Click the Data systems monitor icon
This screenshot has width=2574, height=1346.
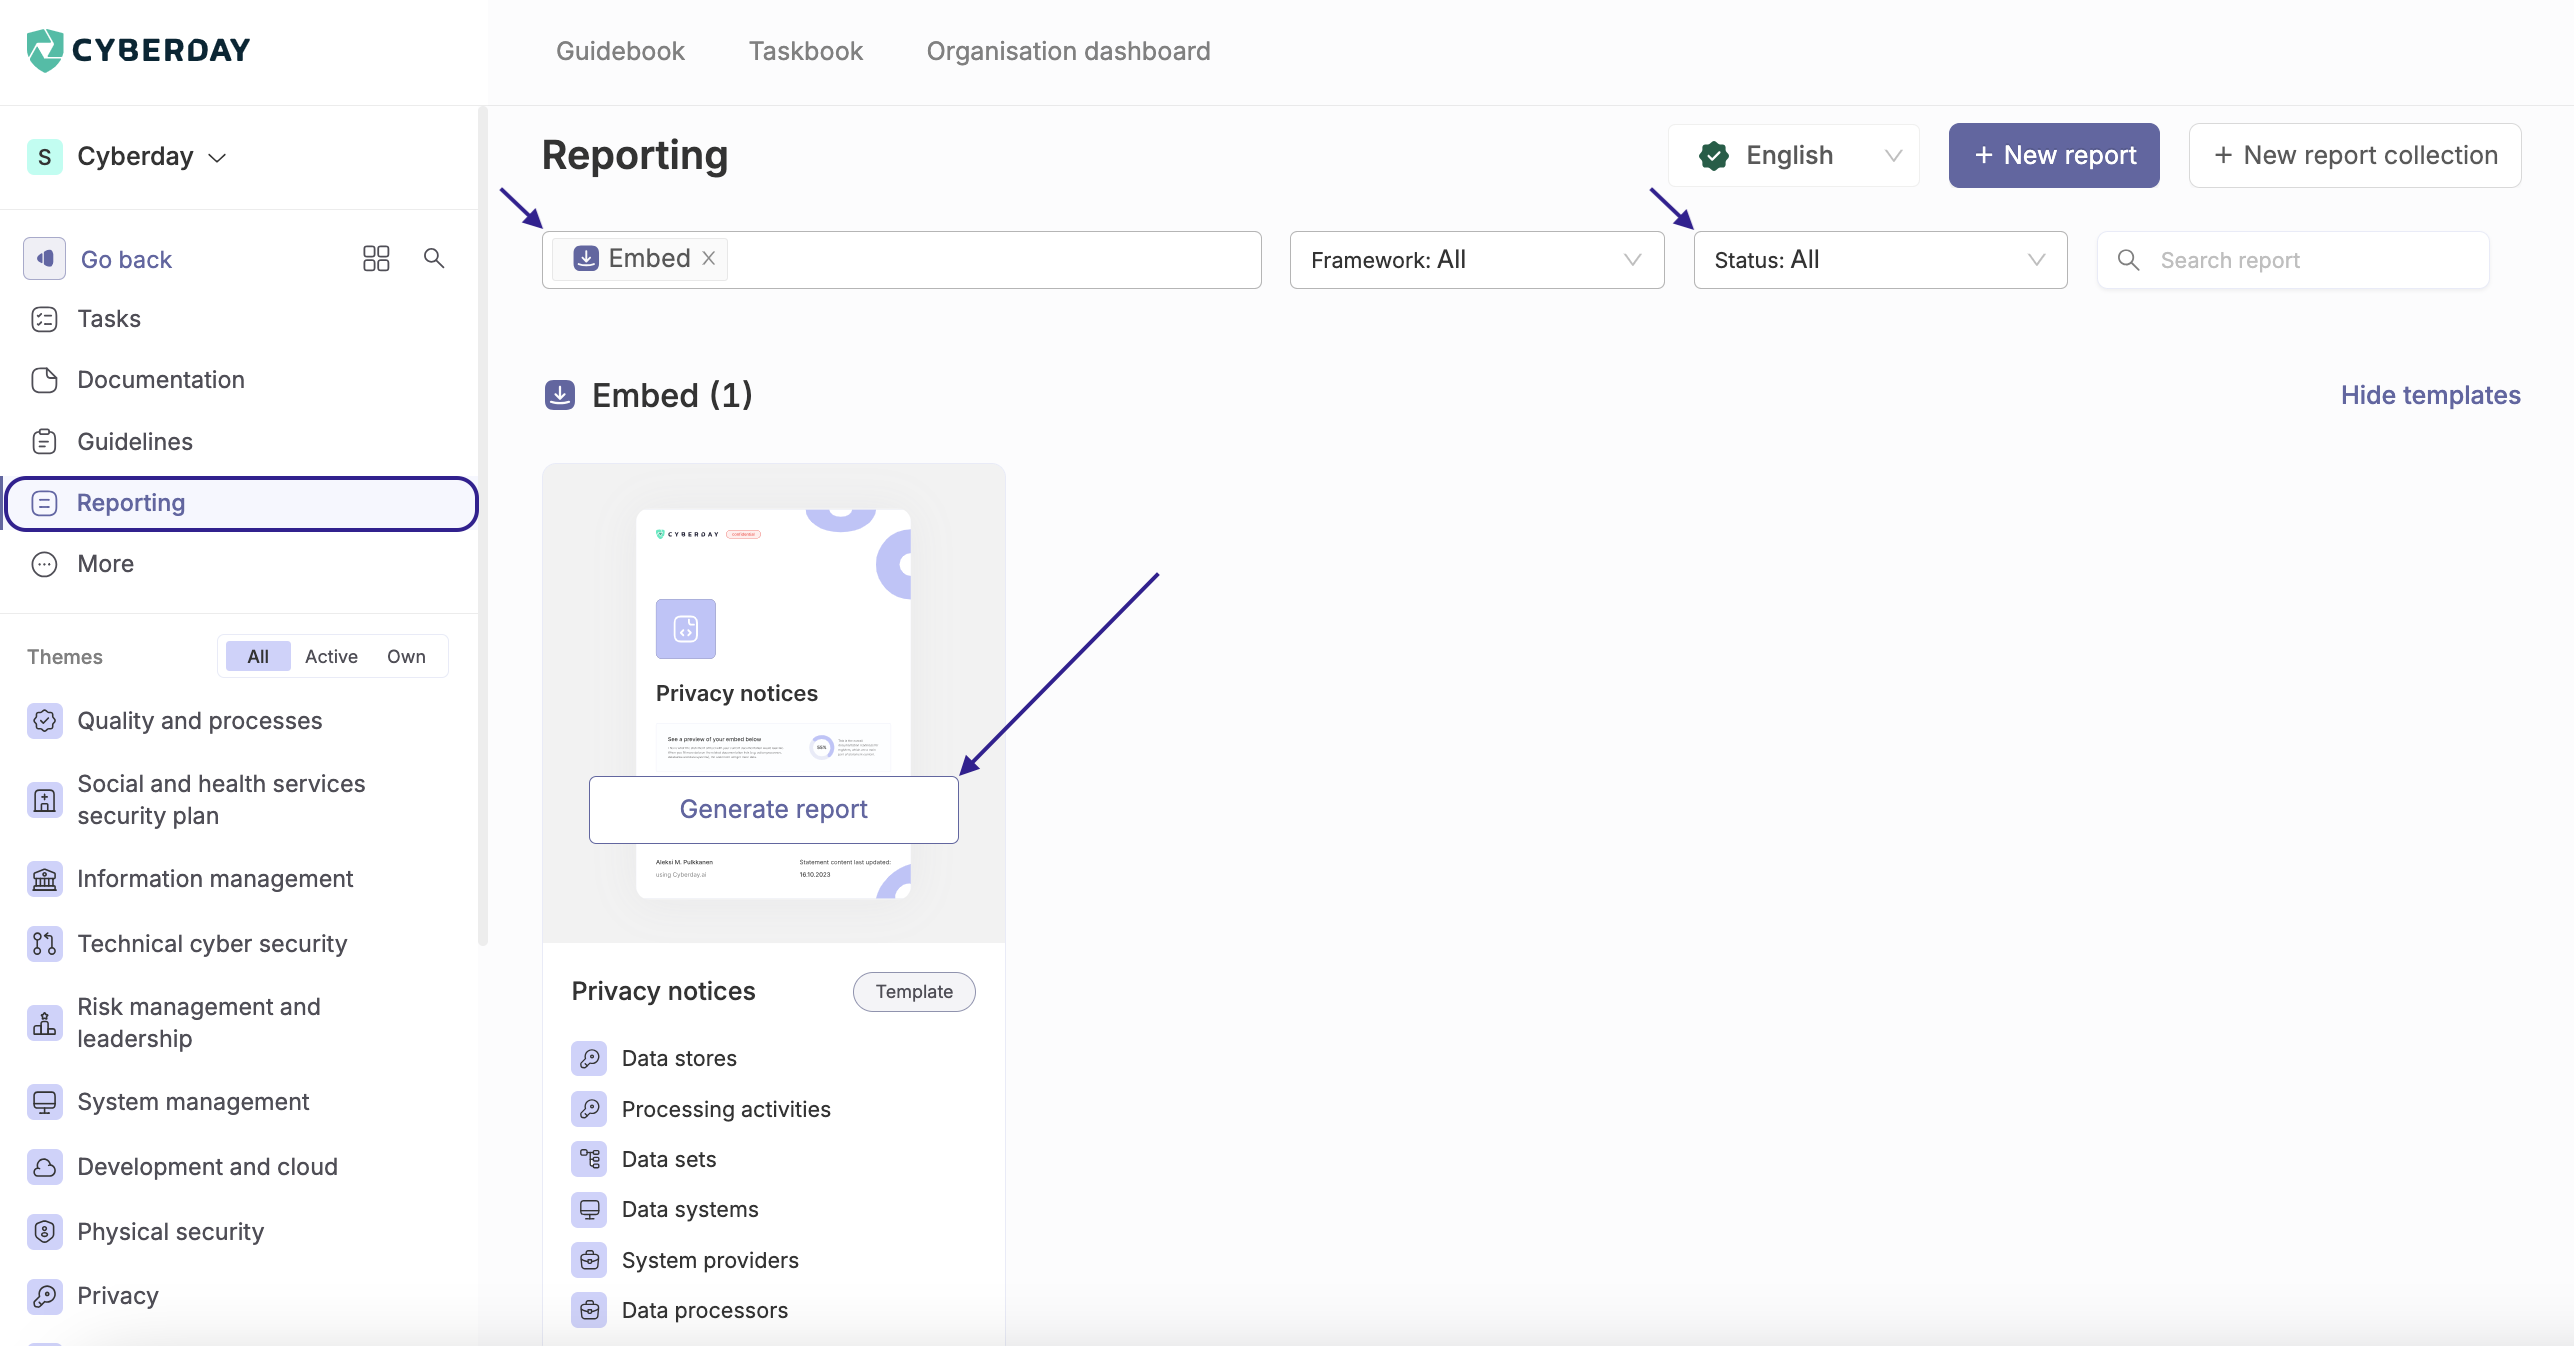(x=589, y=1209)
